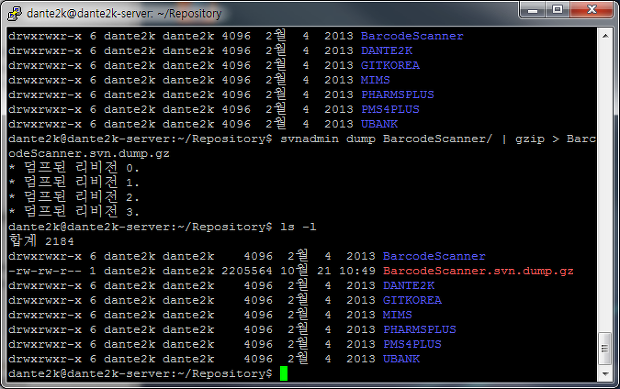Click the green terminal cursor block
Screen dimensions: 620x389
tap(284, 374)
